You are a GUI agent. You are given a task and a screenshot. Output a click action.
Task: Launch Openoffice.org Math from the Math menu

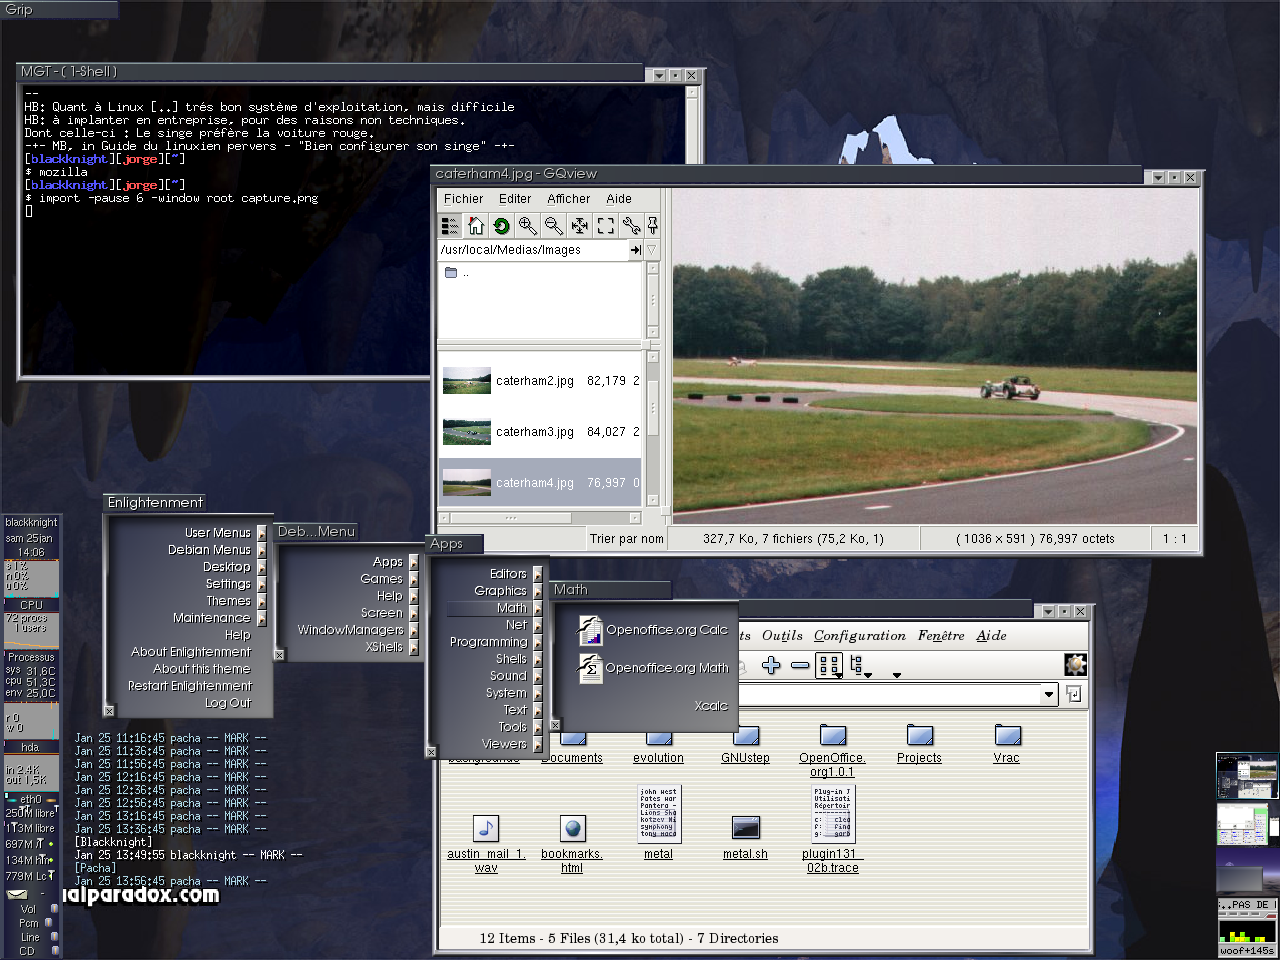click(x=655, y=668)
